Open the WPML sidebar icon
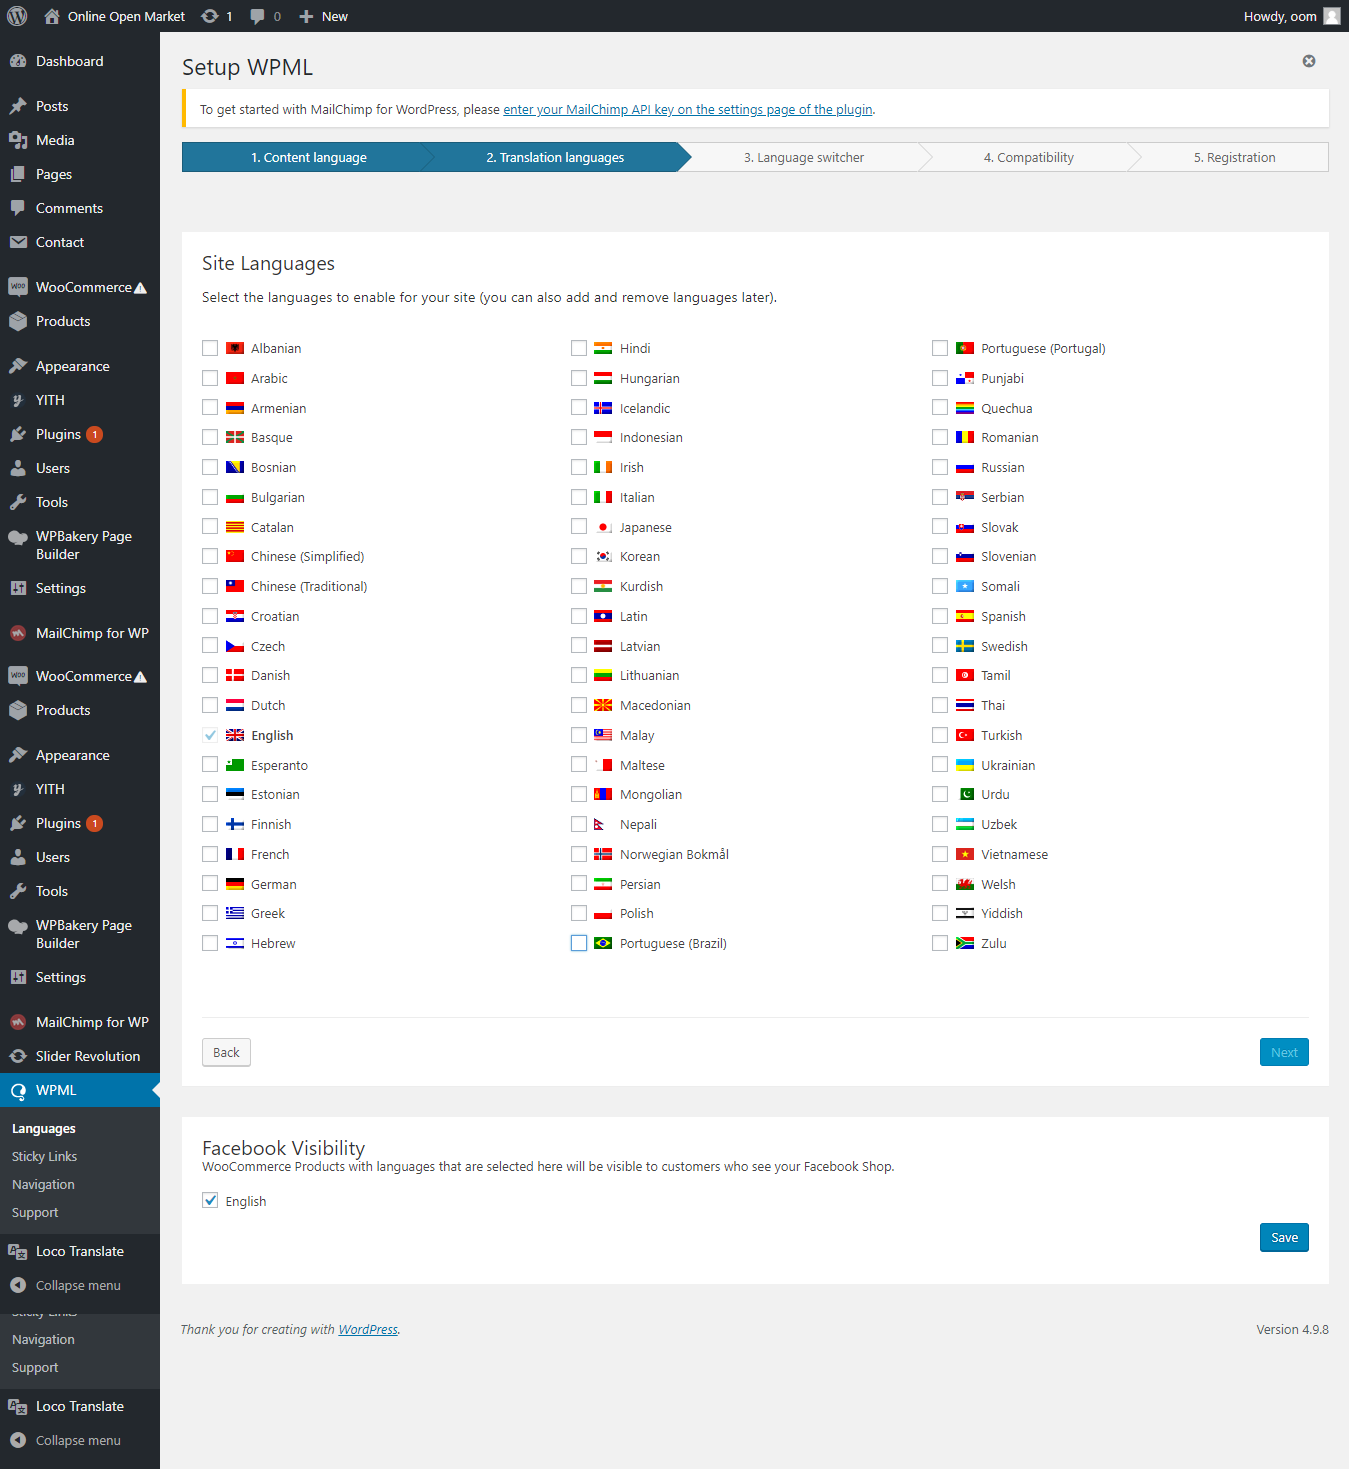The image size is (1349, 1469). 18,1090
